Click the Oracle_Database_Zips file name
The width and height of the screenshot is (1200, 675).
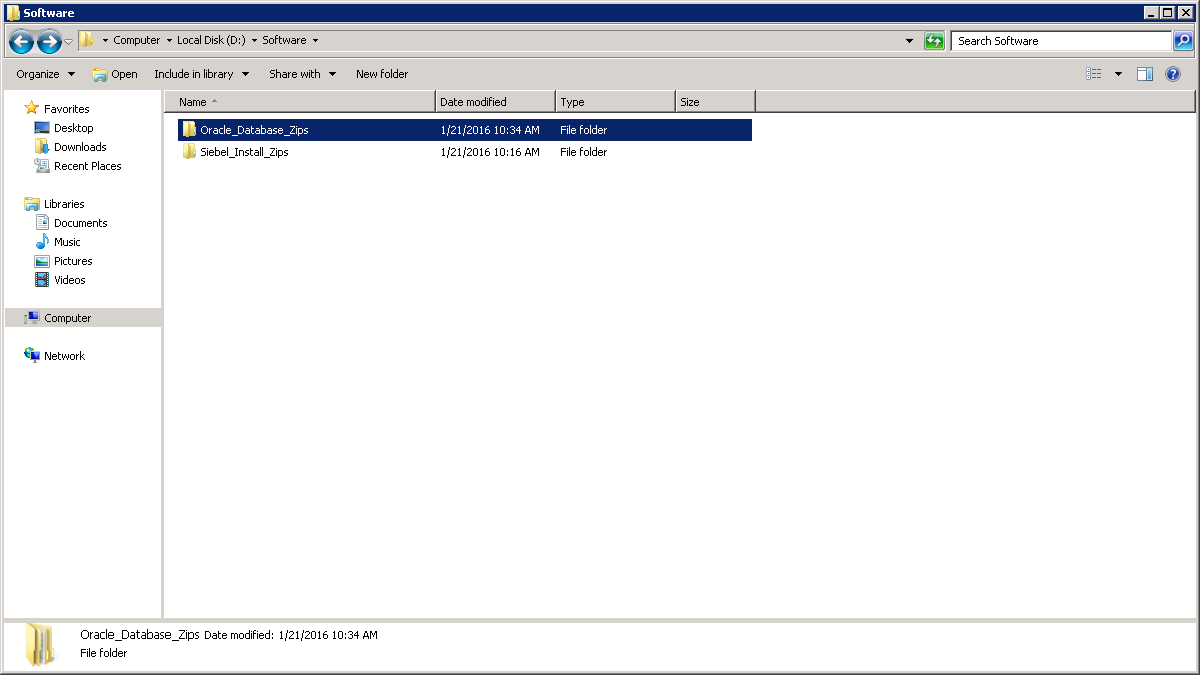[254, 130]
